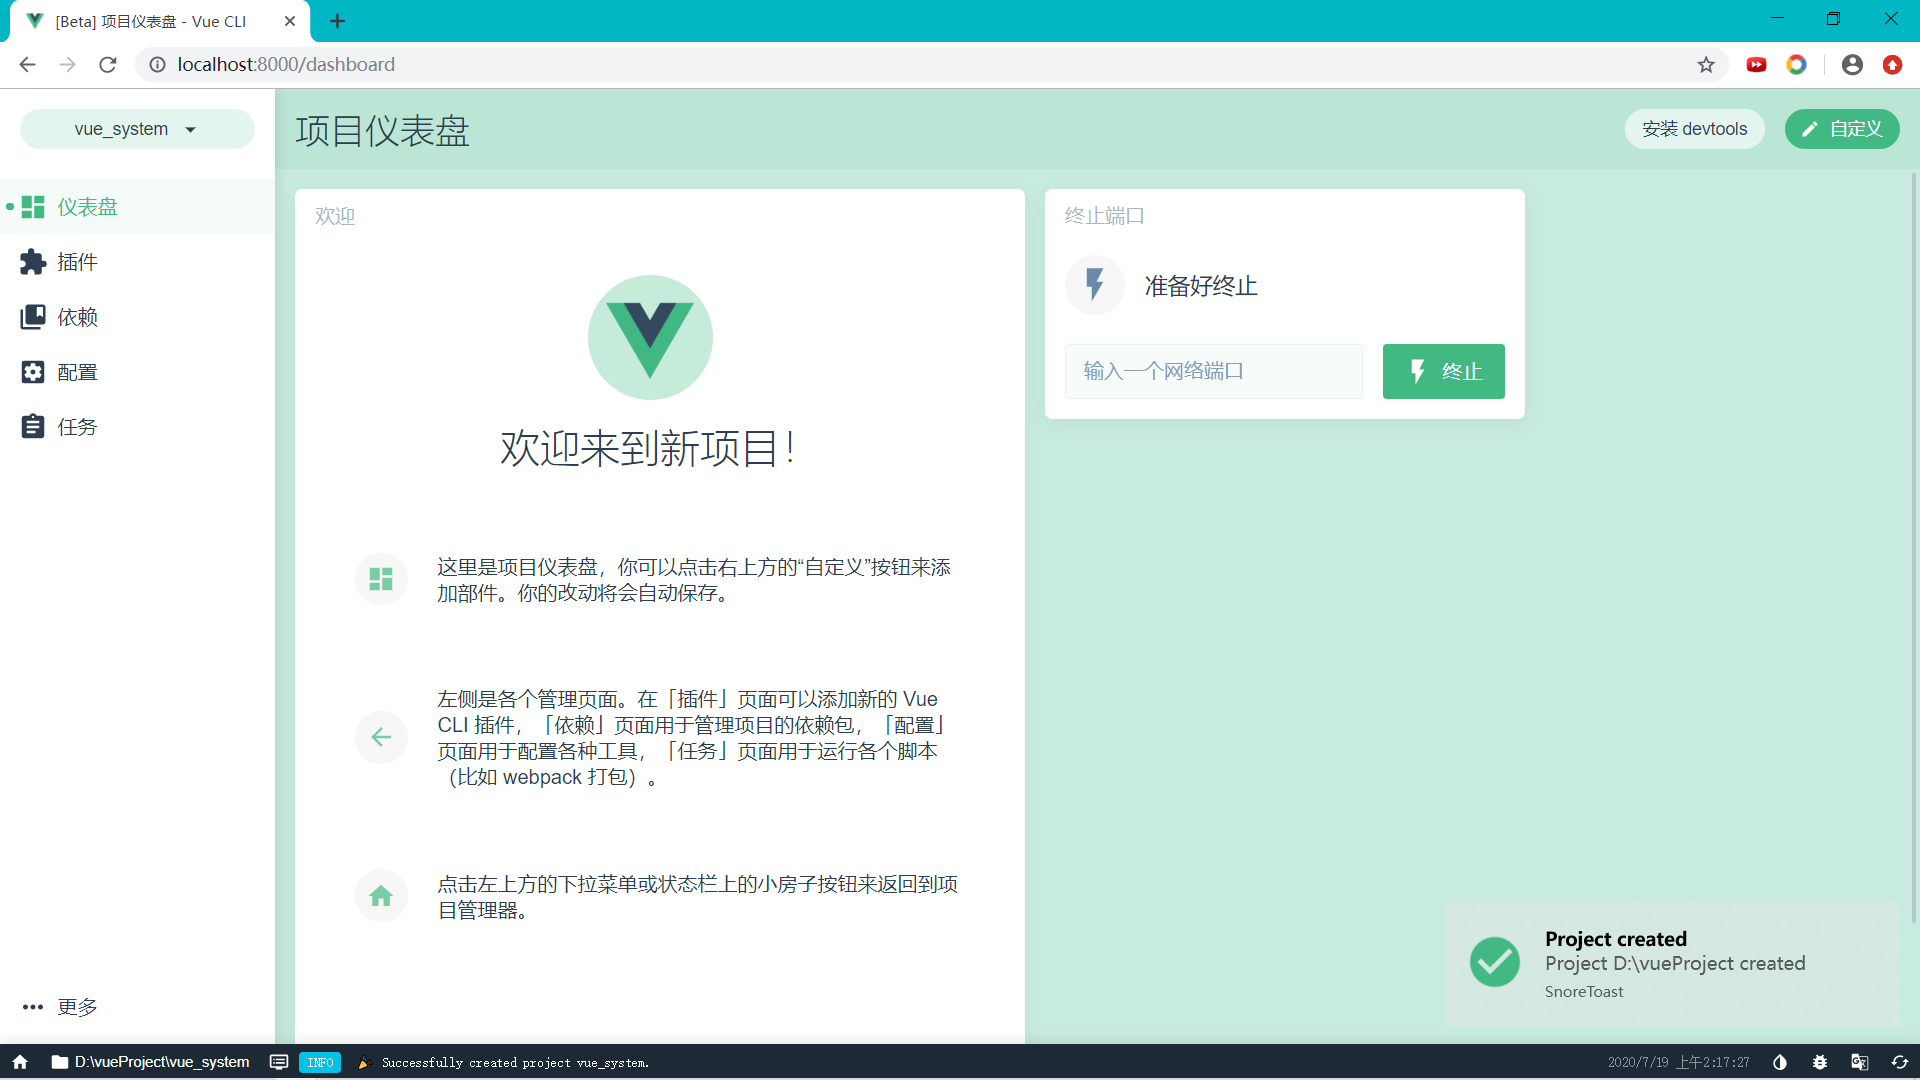Viewport: 1920px width, 1080px height.
Task: Click the network port input field
Action: click(1213, 371)
